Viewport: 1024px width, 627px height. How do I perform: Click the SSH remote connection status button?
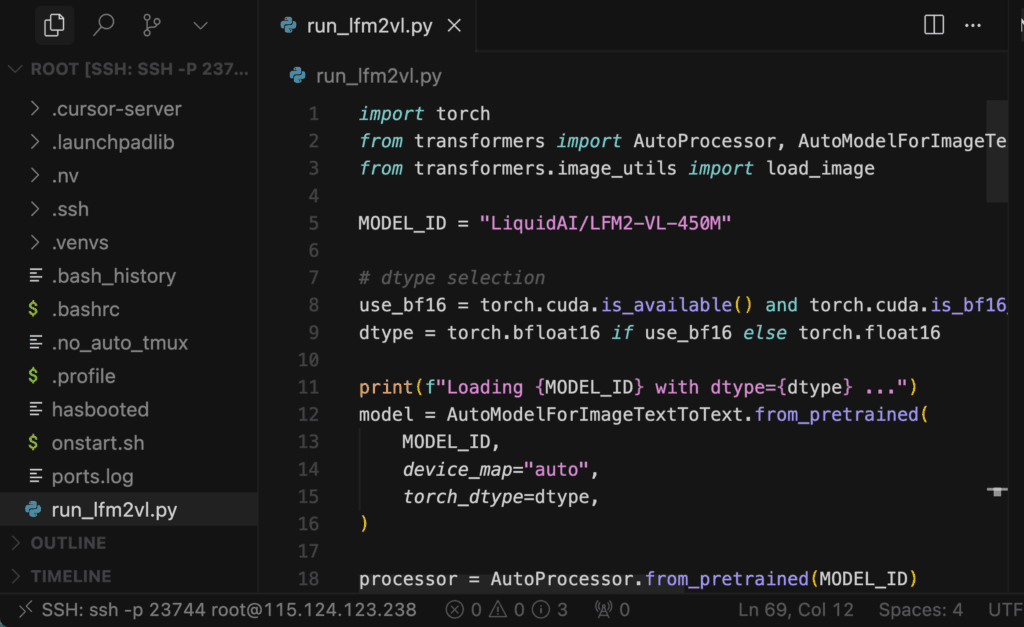point(218,609)
